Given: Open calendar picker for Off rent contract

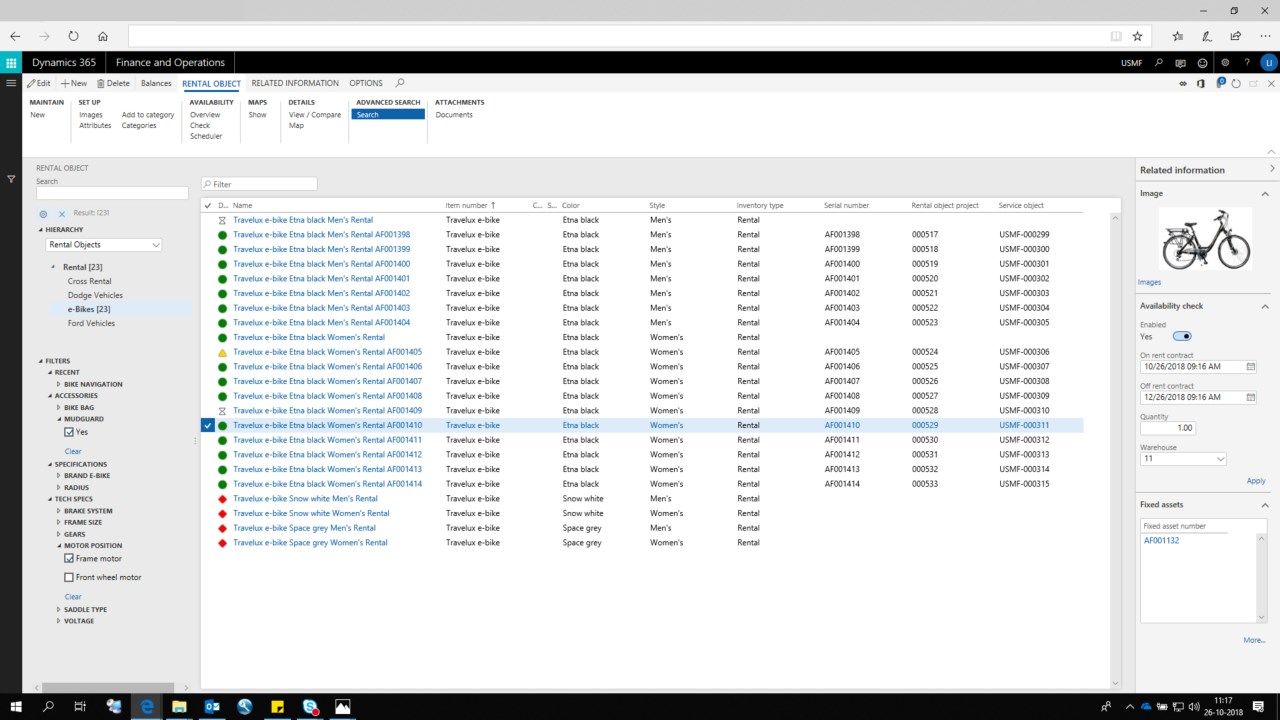Looking at the screenshot, I should pyautogui.click(x=1250, y=397).
